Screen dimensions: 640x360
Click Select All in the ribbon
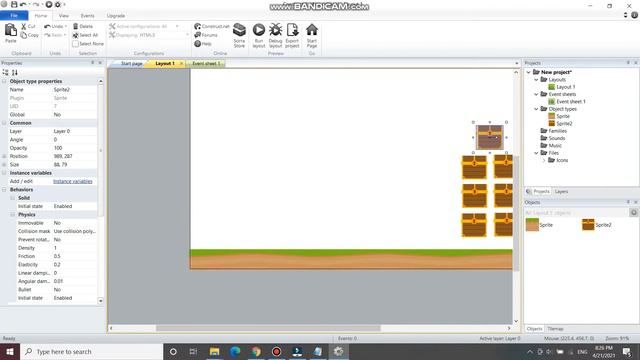(x=85, y=35)
